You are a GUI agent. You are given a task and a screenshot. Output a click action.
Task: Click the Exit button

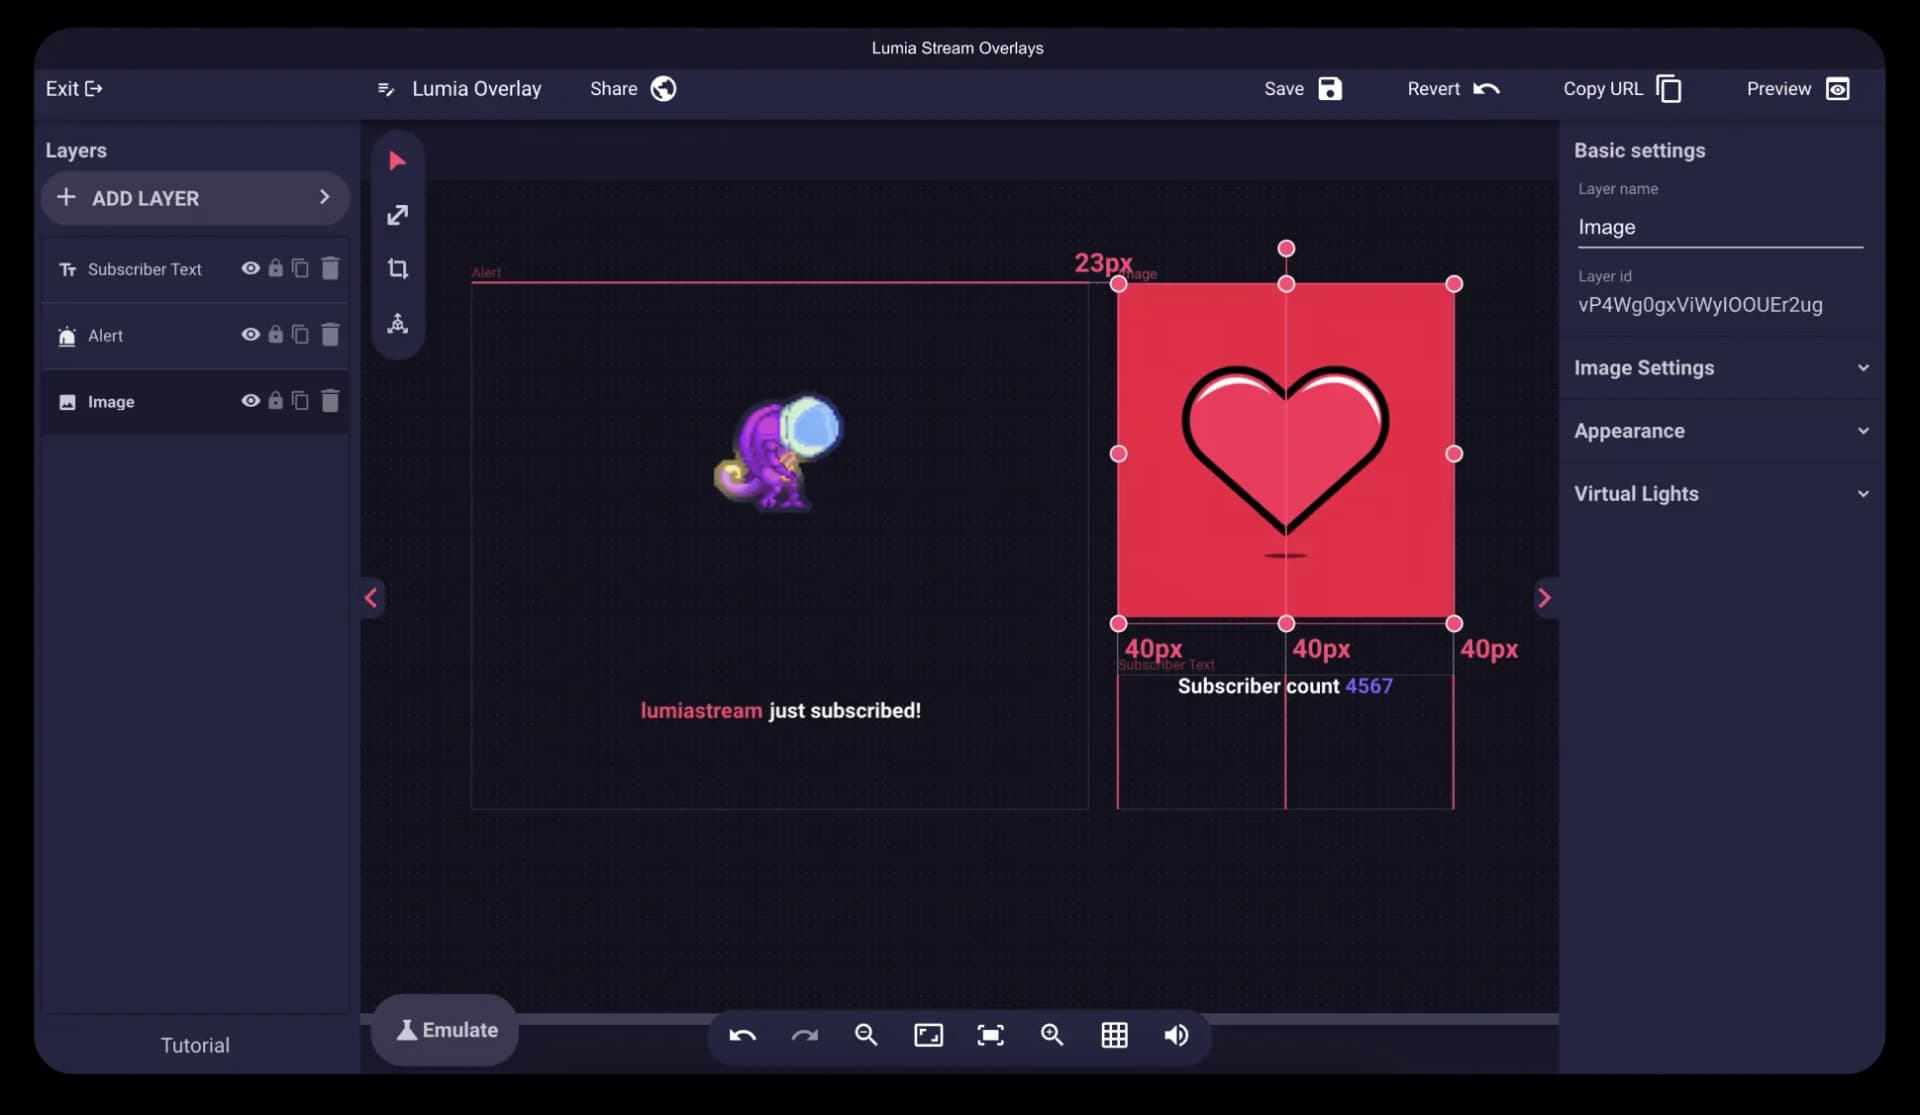(x=74, y=89)
